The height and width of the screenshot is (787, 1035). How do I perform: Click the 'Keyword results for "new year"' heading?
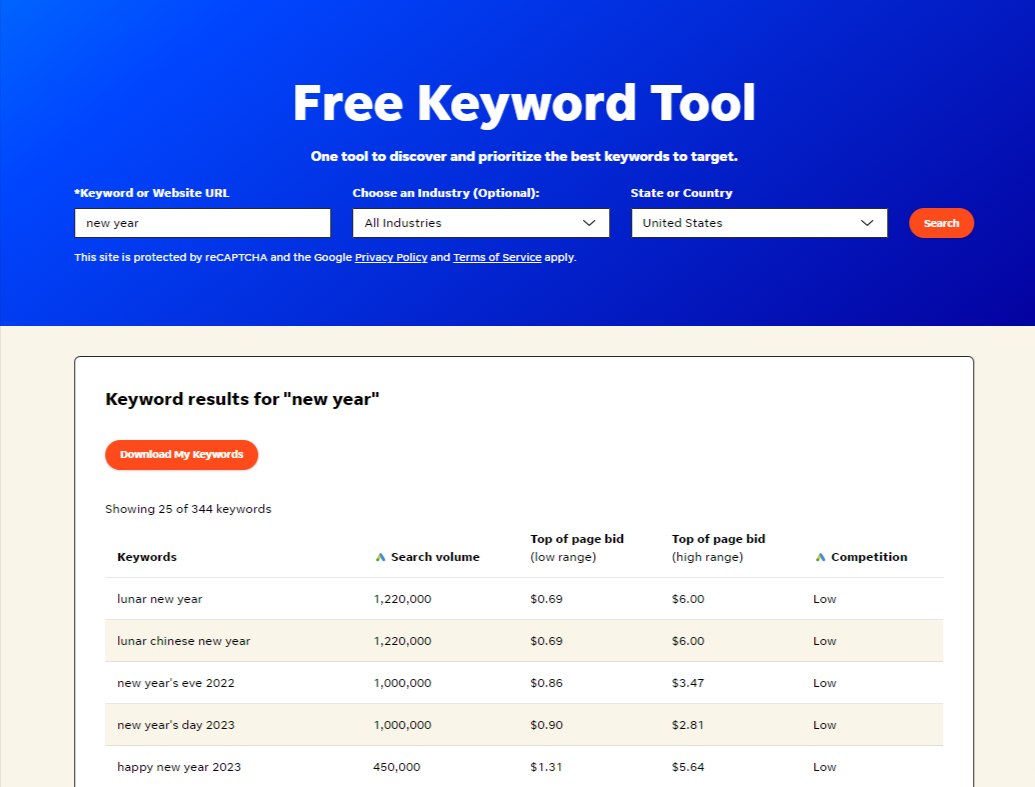pos(242,399)
